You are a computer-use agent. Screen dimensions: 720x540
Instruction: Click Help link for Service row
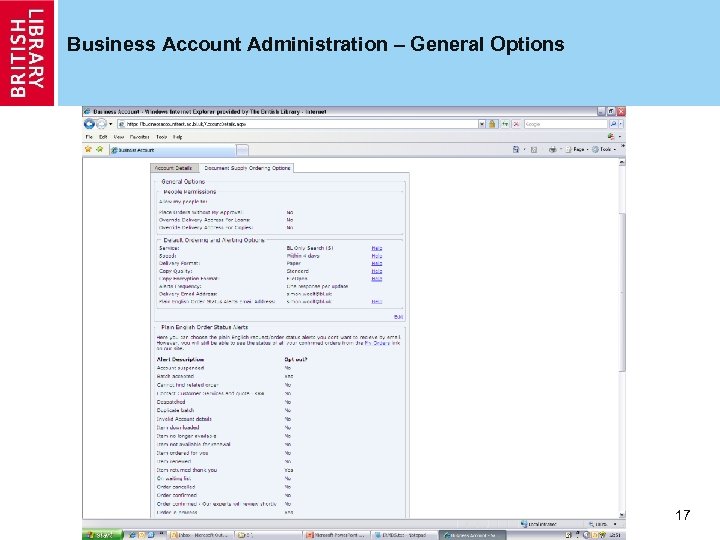pos(377,248)
